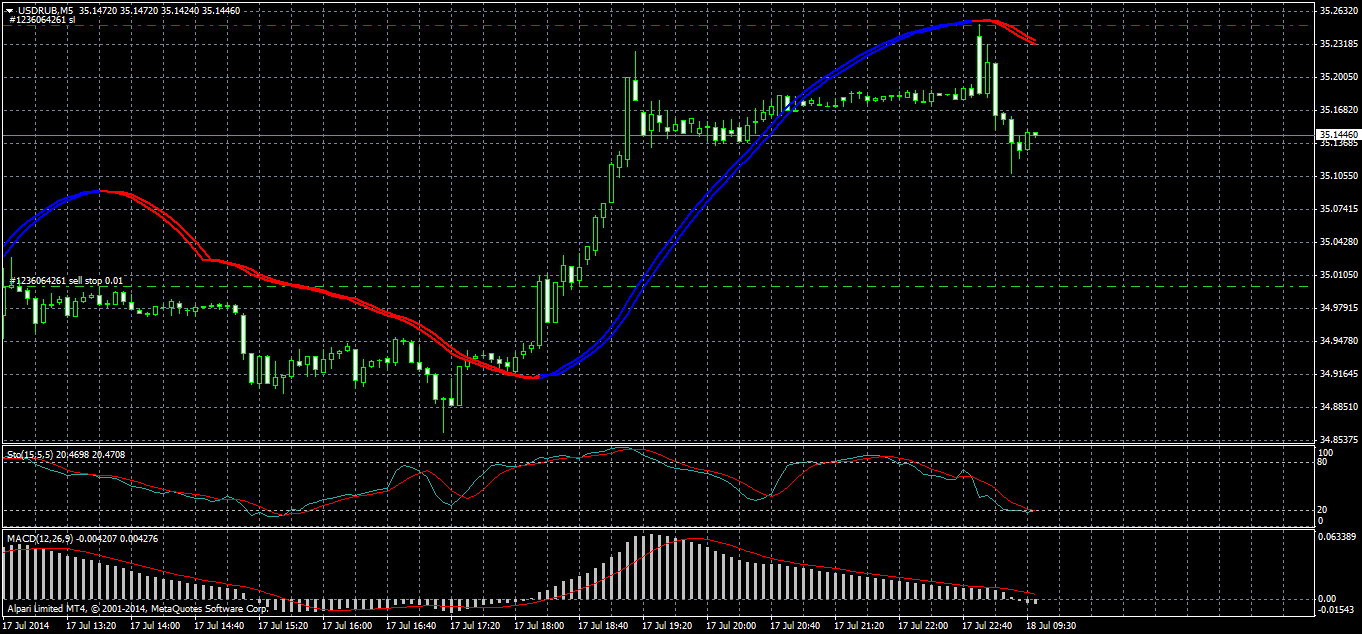Click the MACD scale value -0.01543

(1337, 609)
